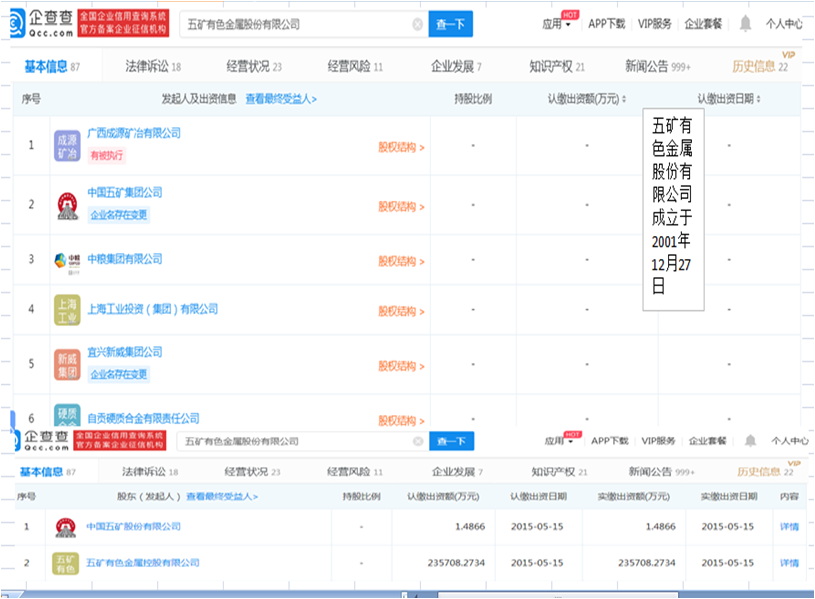Expand 股权结构 for 广西成源矿冶有限公司

pos(401,148)
